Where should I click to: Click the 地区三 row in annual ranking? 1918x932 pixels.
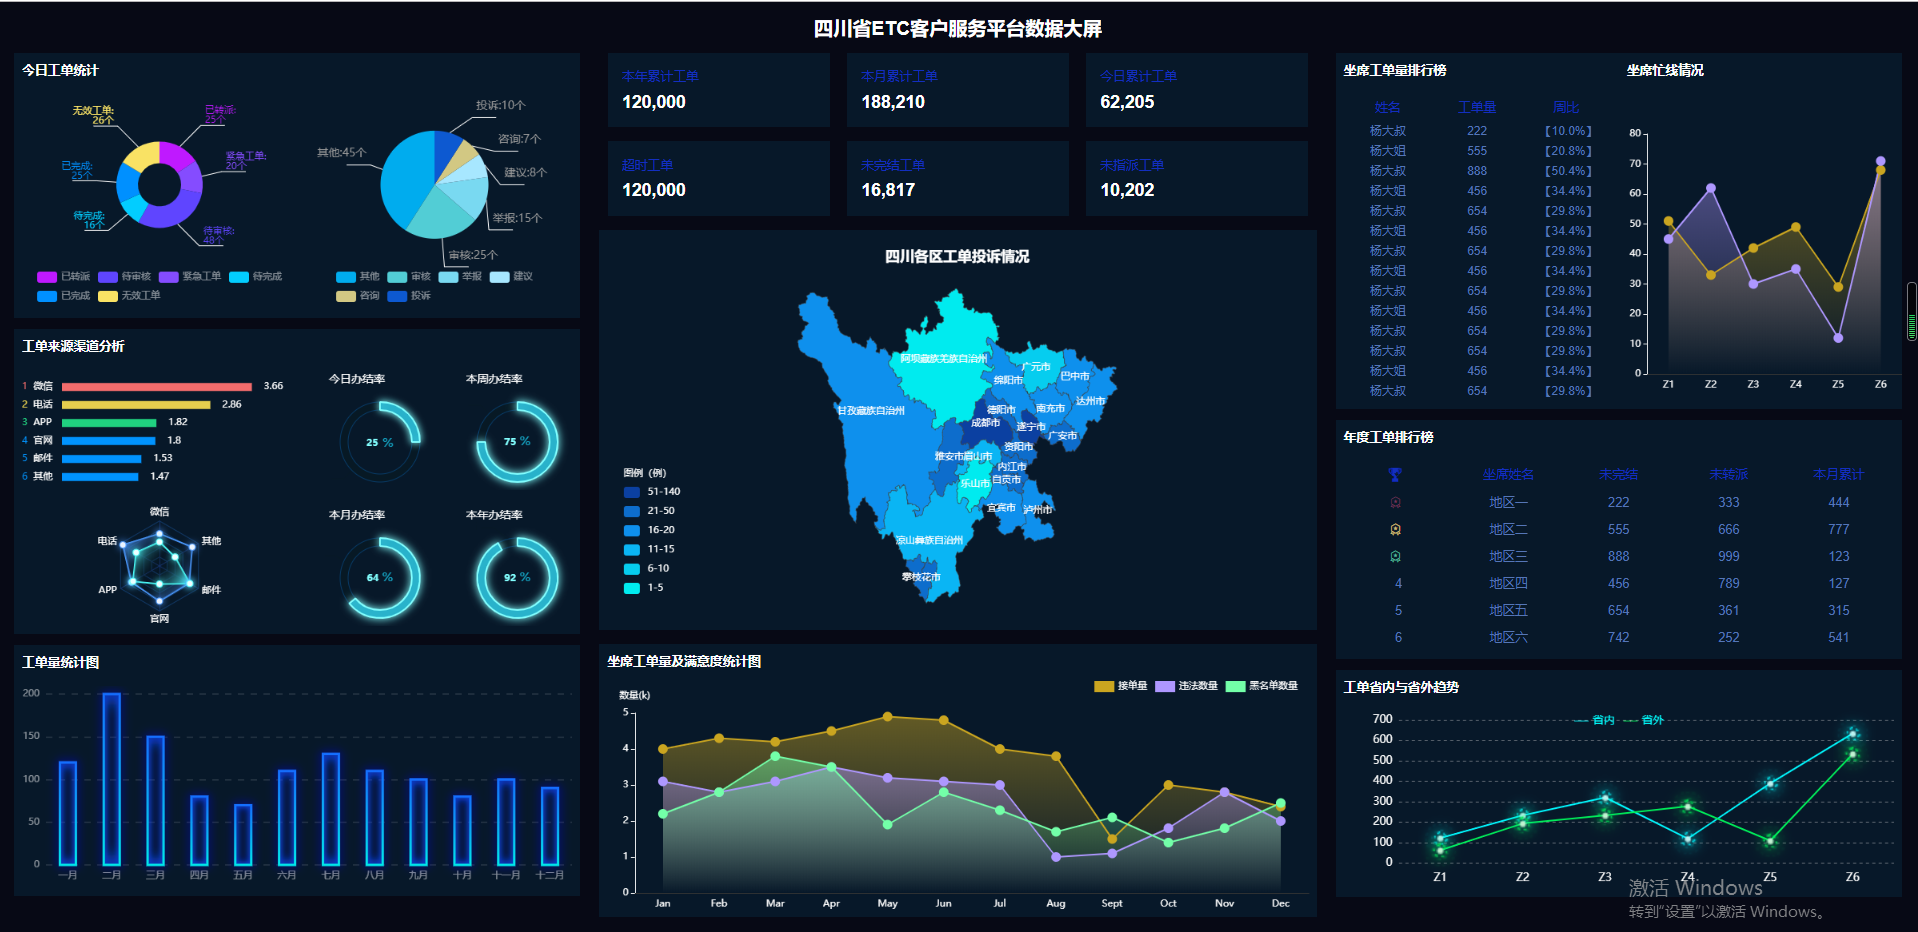1507,556
